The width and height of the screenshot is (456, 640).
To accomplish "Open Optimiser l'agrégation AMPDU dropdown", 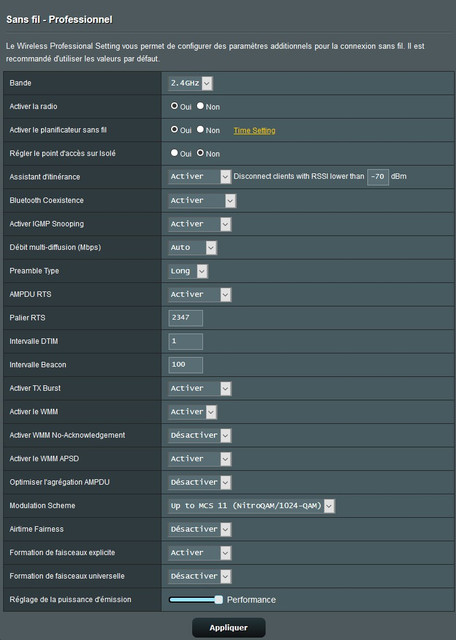I will tap(200, 482).
